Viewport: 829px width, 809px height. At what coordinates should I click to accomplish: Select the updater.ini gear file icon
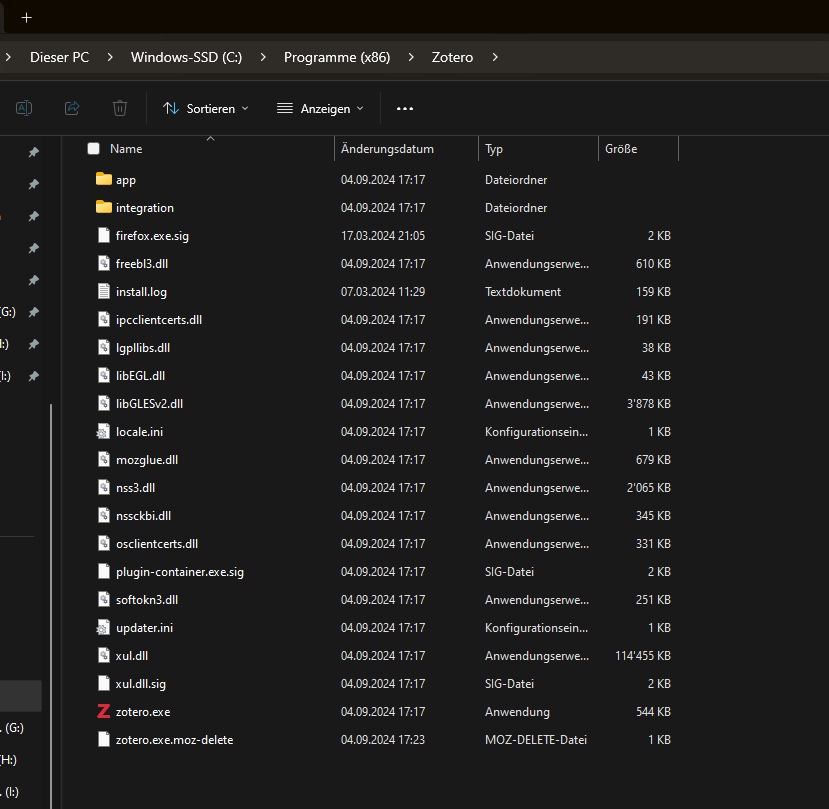[103, 628]
